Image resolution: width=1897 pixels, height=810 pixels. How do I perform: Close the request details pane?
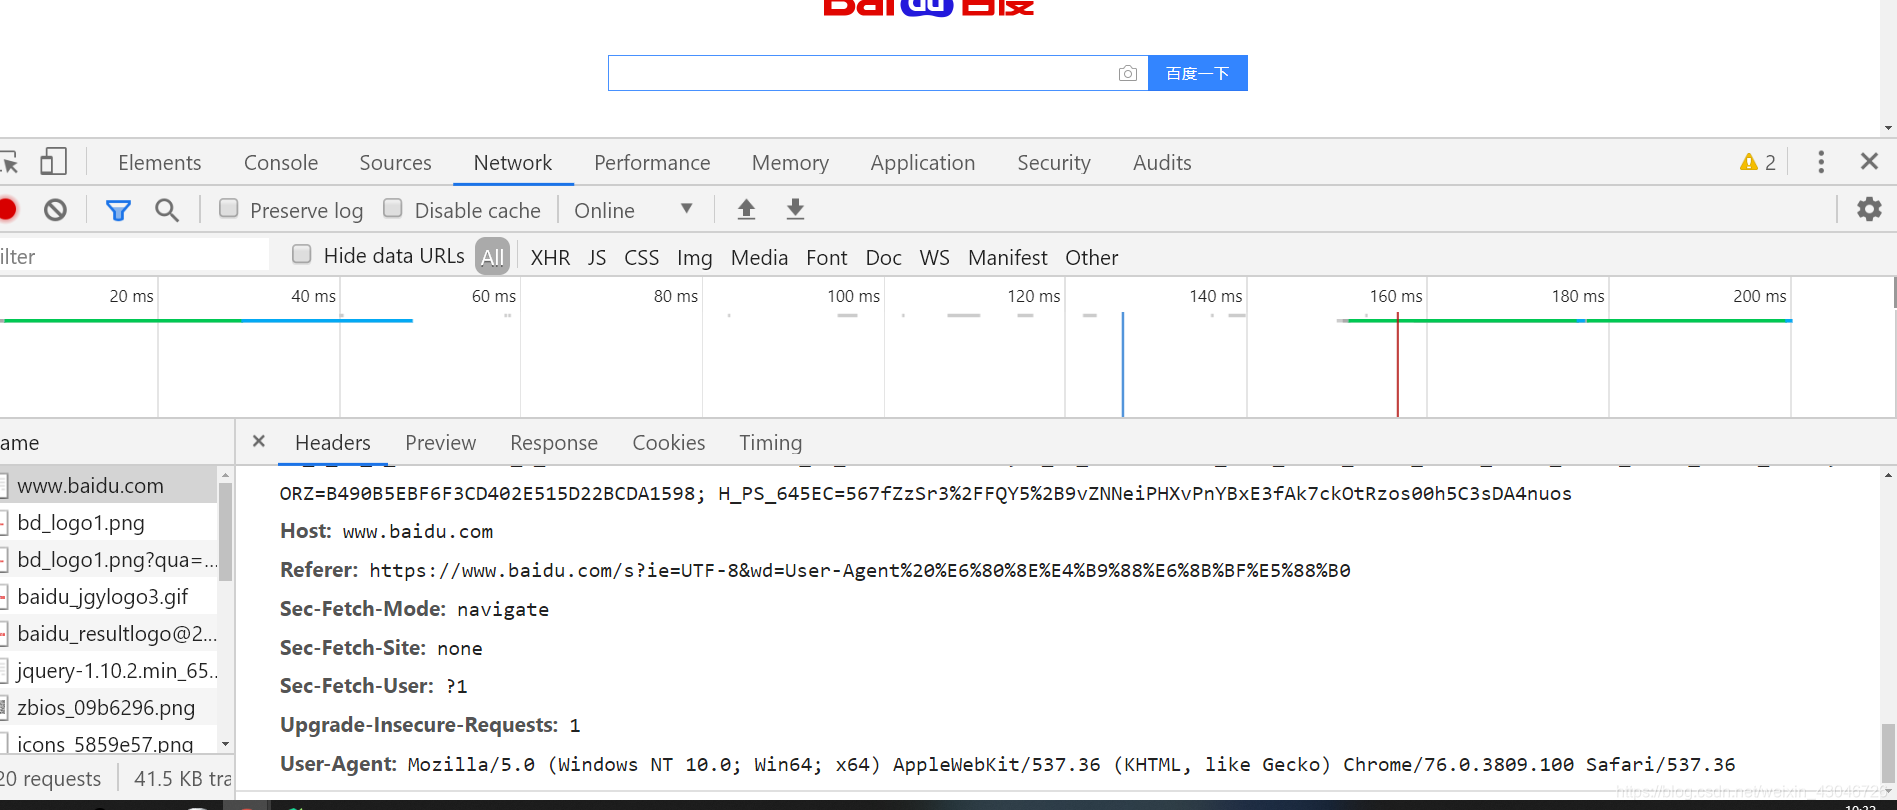(x=259, y=441)
